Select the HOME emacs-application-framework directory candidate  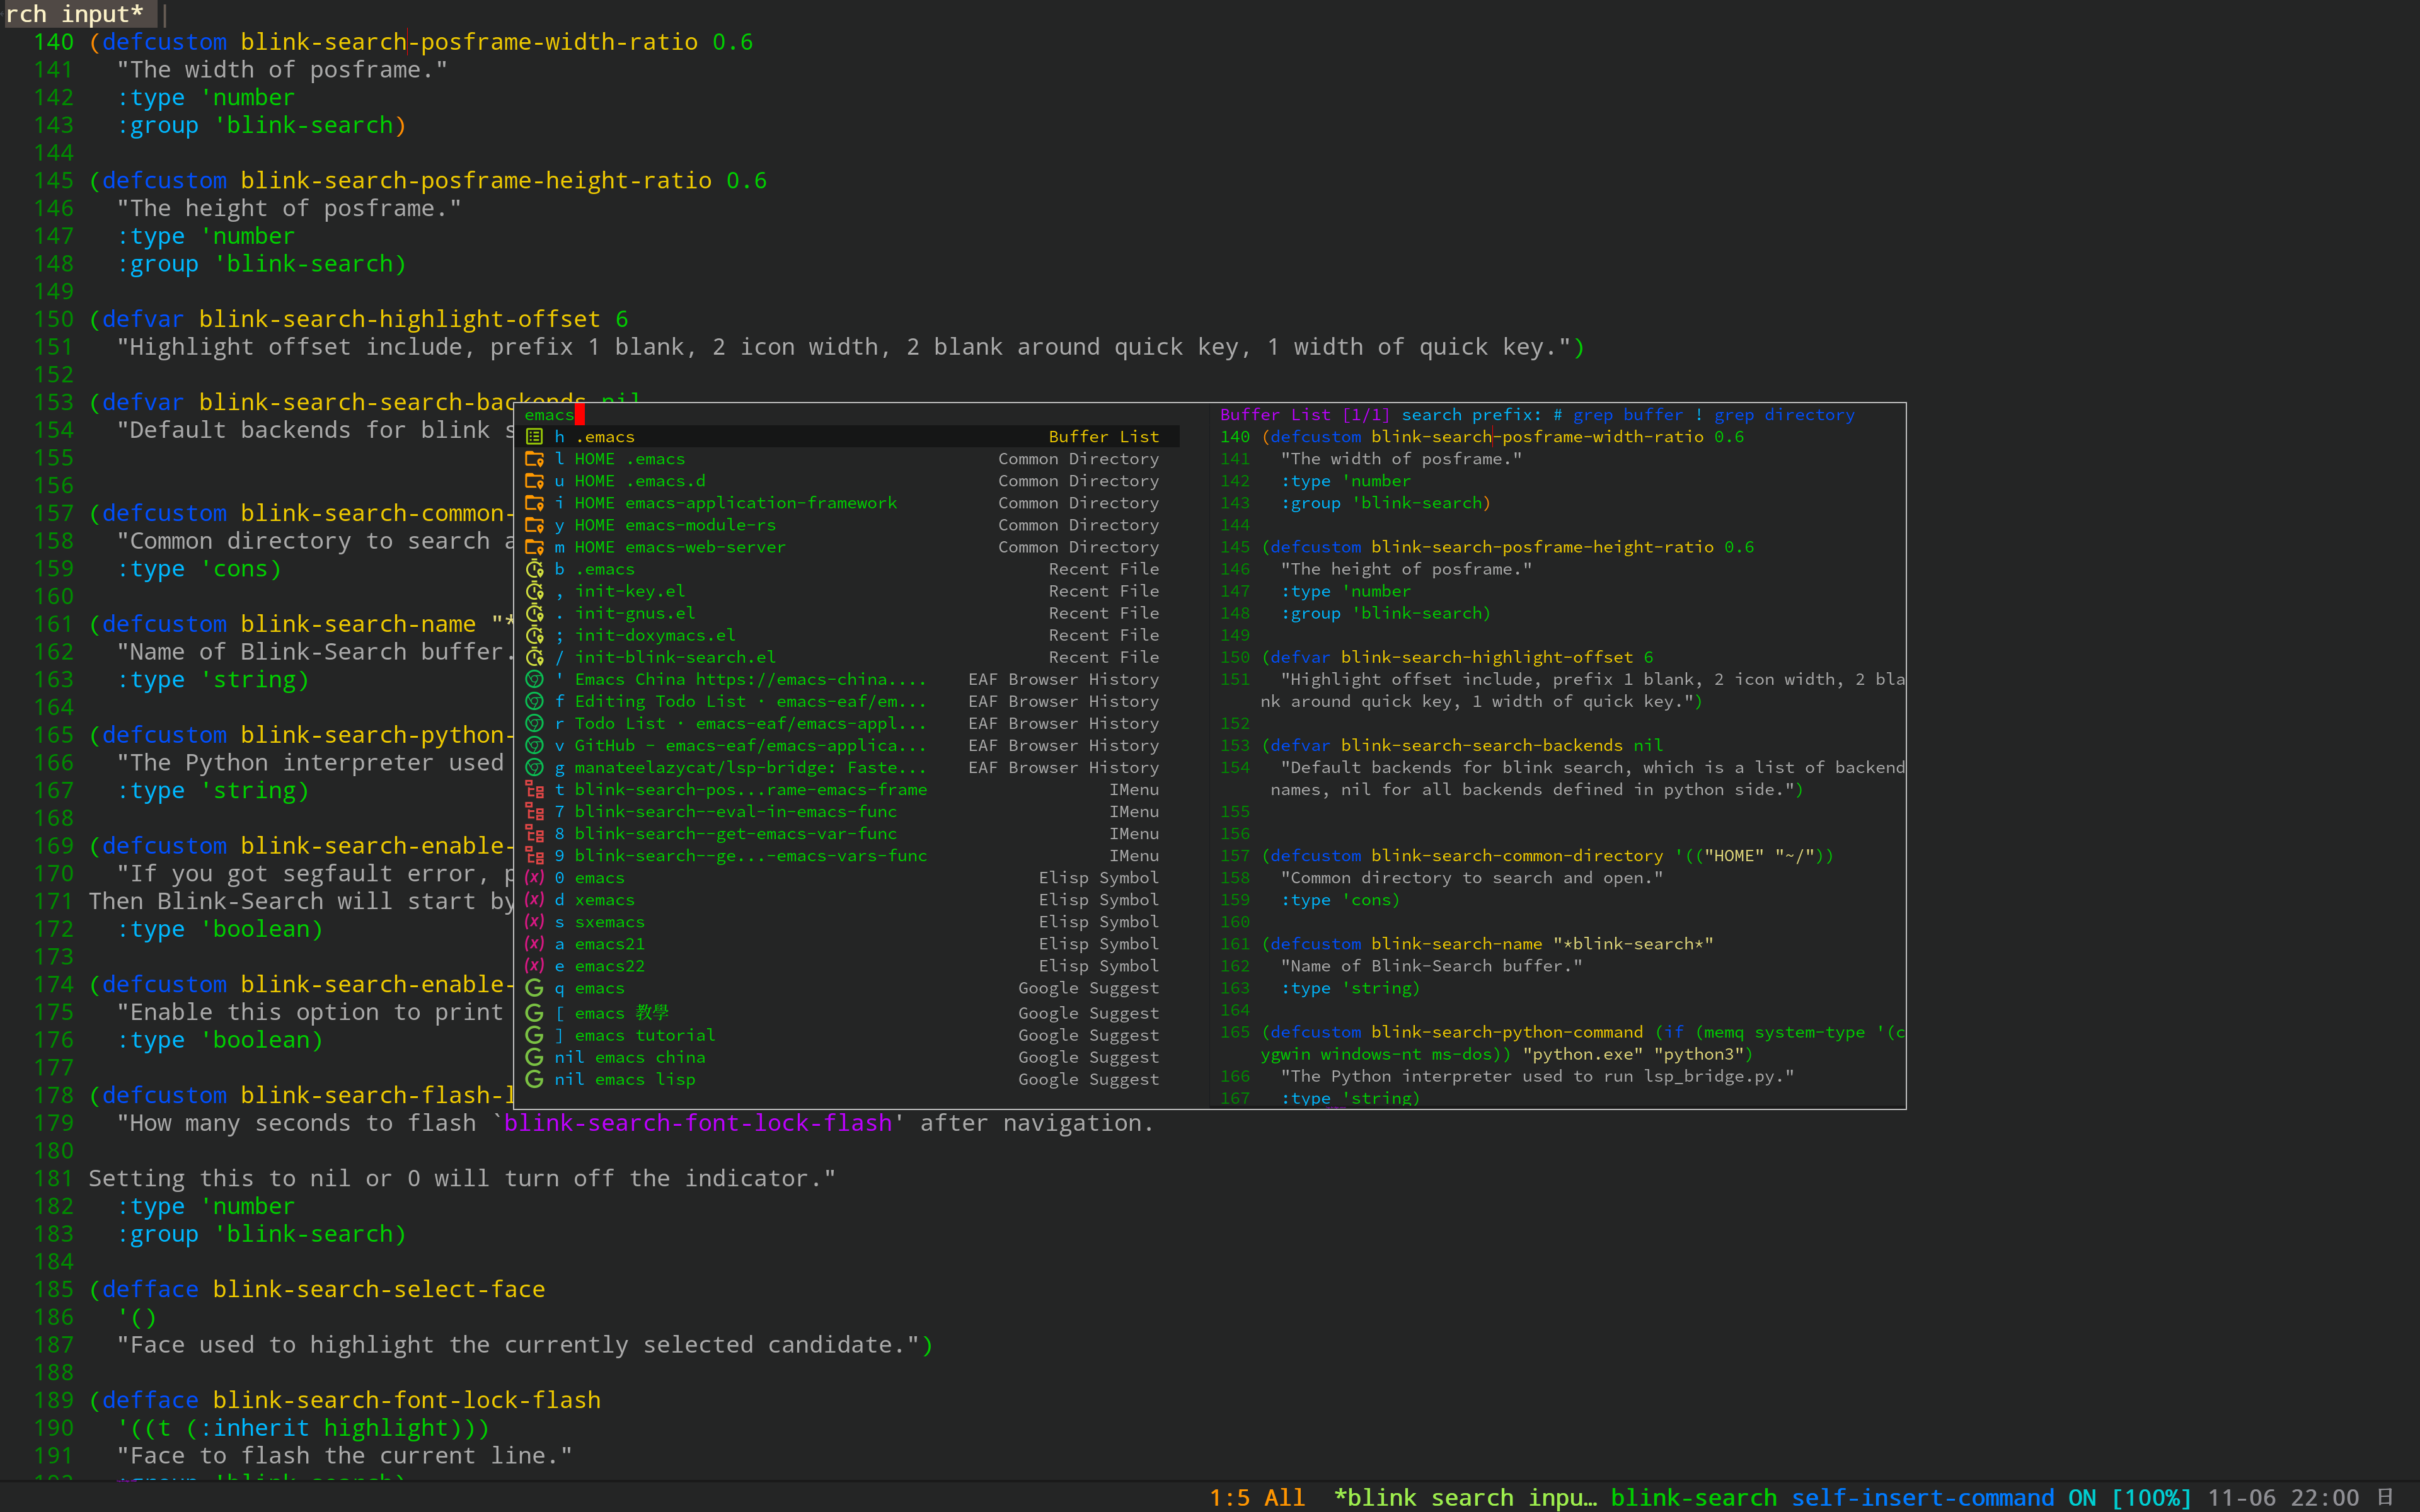pyautogui.click(x=735, y=503)
